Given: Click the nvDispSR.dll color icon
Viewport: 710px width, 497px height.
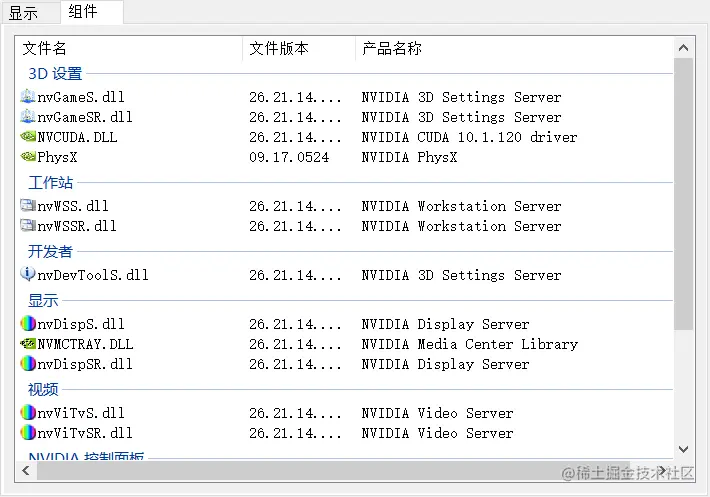Looking at the screenshot, I should pos(28,363).
